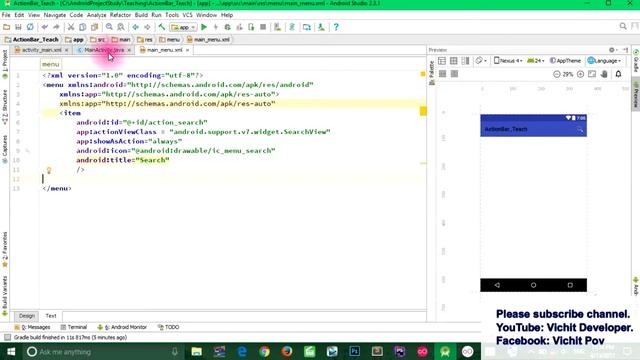Switch to the Text editor tab

pos(51,316)
